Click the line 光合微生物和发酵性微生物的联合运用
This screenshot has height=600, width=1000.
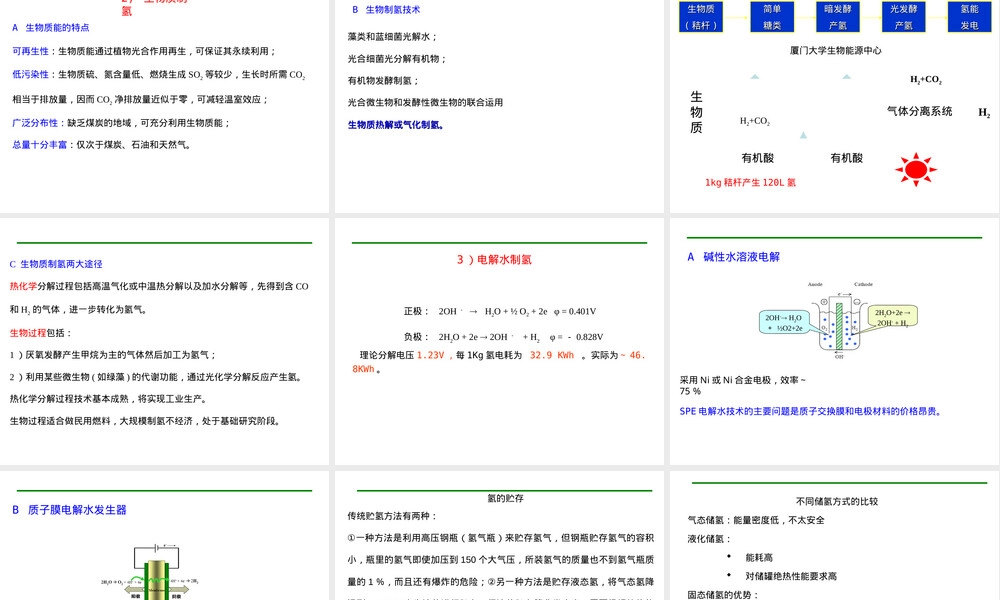[425, 103]
